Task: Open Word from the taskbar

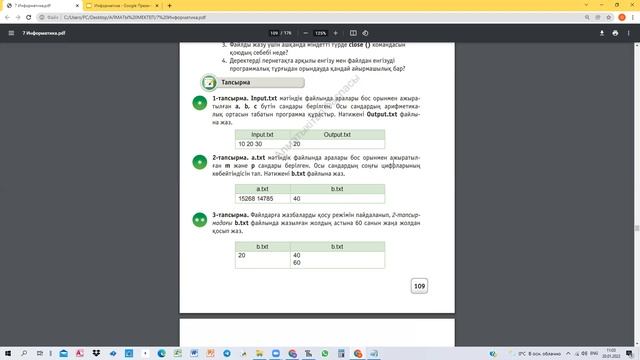Action: click(x=194, y=353)
